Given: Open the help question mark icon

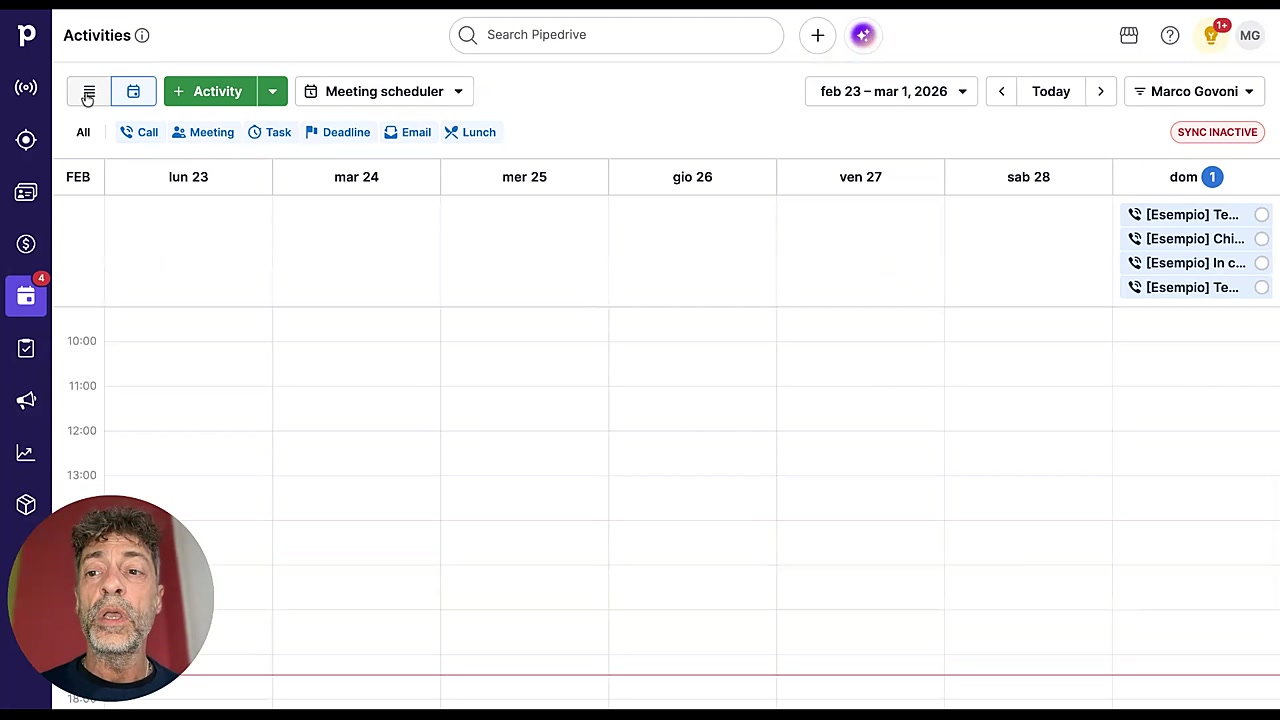Looking at the screenshot, I should click(x=1170, y=35).
